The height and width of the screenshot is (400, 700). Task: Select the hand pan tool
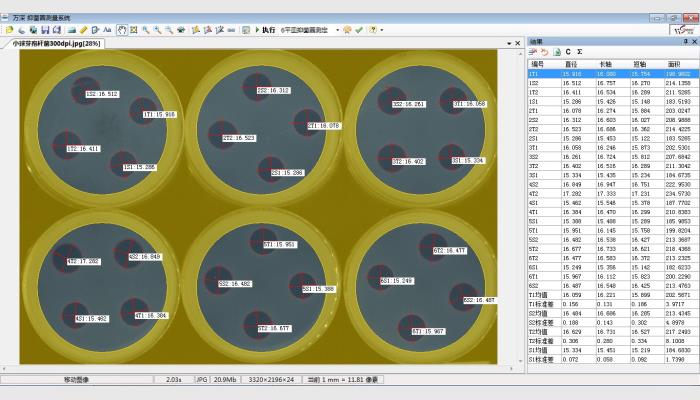pos(121,30)
